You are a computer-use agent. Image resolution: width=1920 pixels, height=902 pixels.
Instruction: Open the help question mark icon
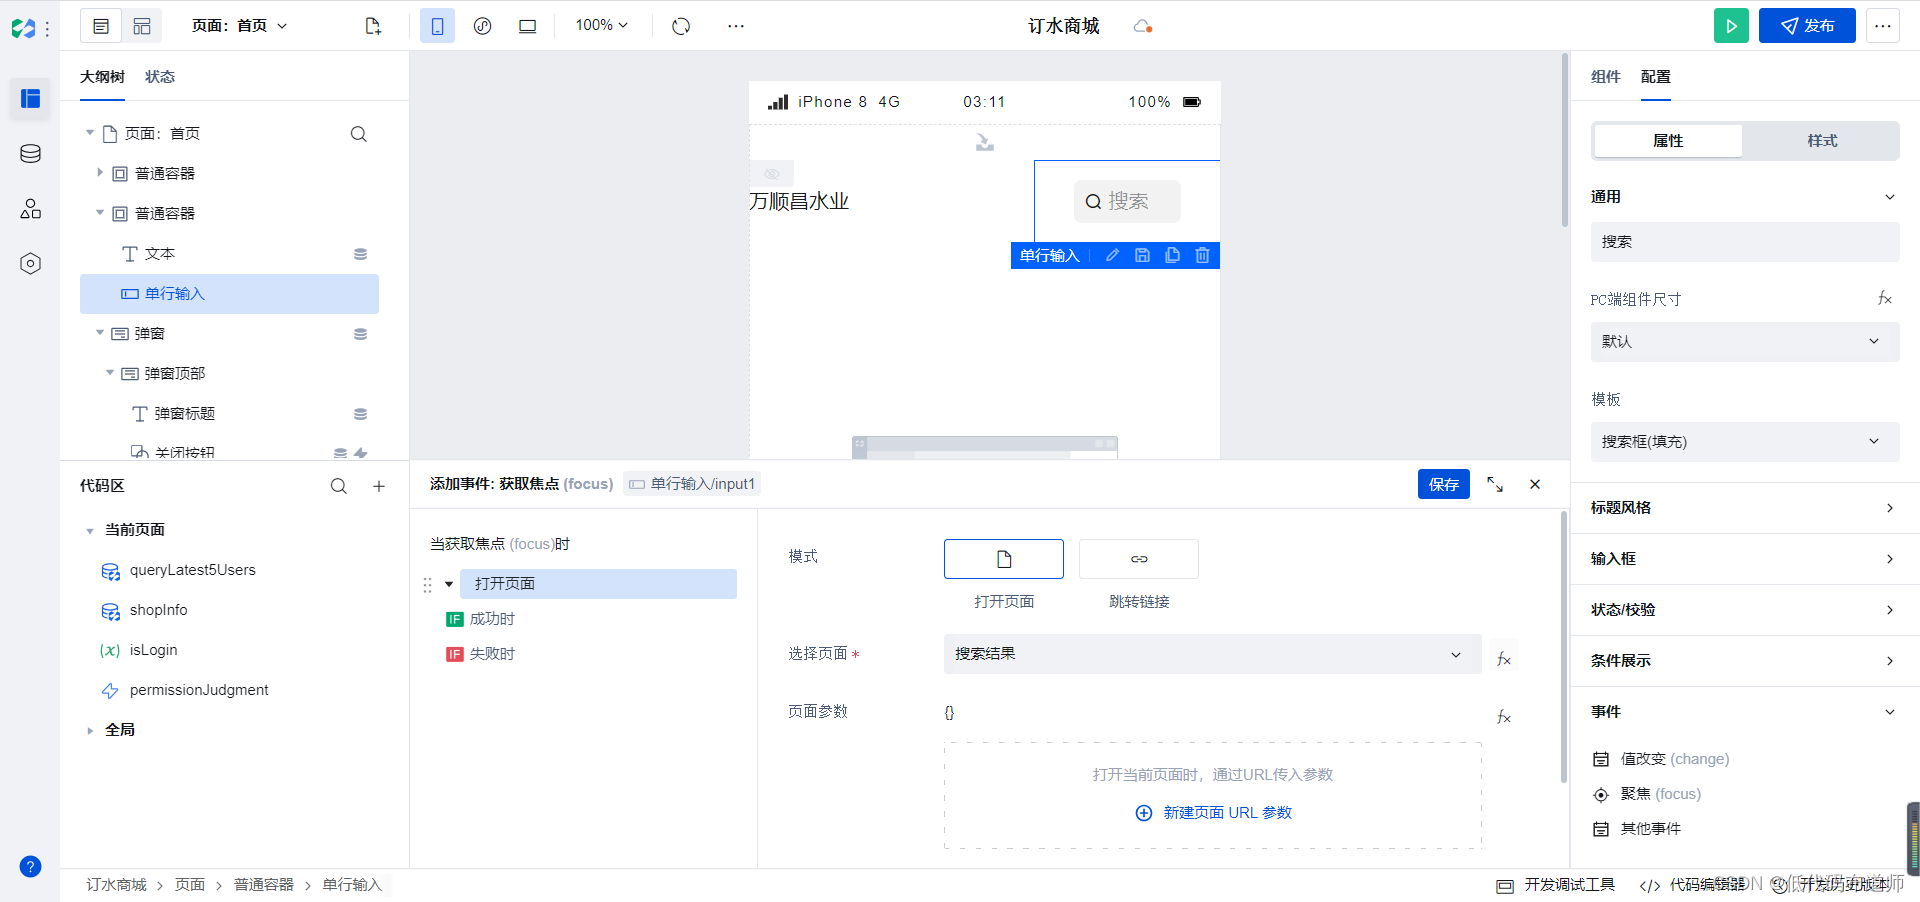point(30,866)
